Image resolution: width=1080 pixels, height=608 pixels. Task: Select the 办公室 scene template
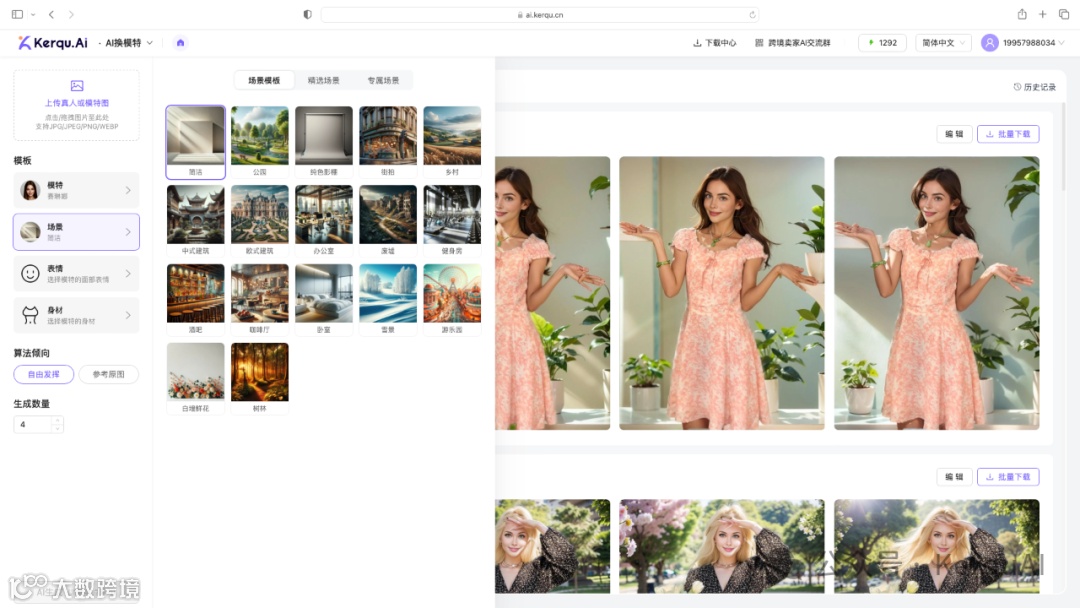pyautogui.click(x=324, y=220)
